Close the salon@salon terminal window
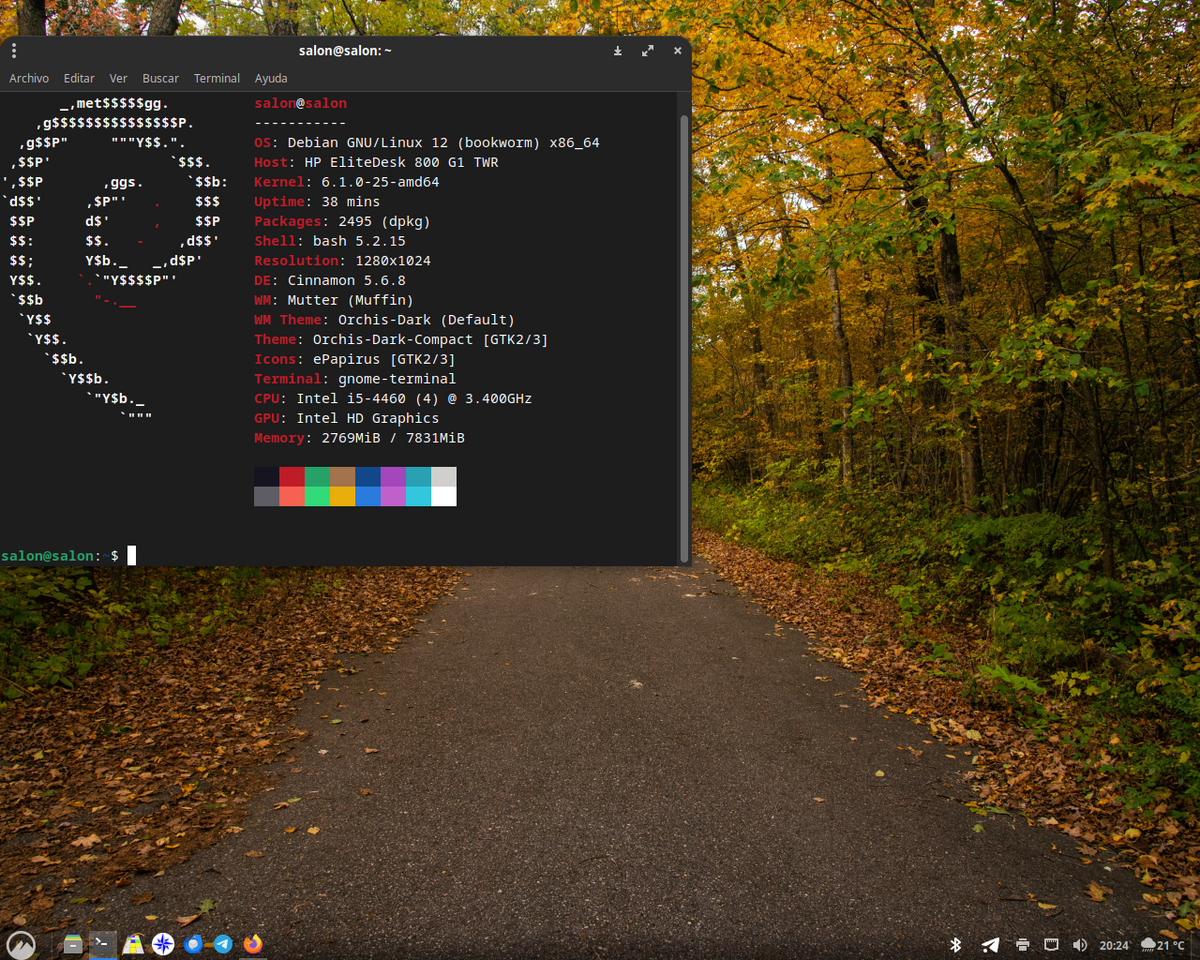The image size is (1200, 960). coord(677,50)
